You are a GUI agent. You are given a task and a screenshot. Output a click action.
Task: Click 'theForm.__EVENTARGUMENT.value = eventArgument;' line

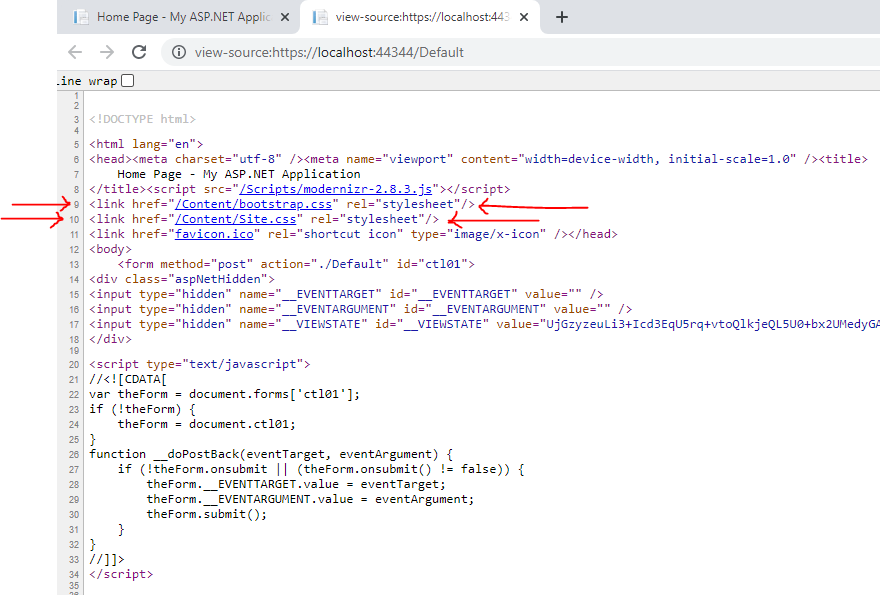click(310, 500)
